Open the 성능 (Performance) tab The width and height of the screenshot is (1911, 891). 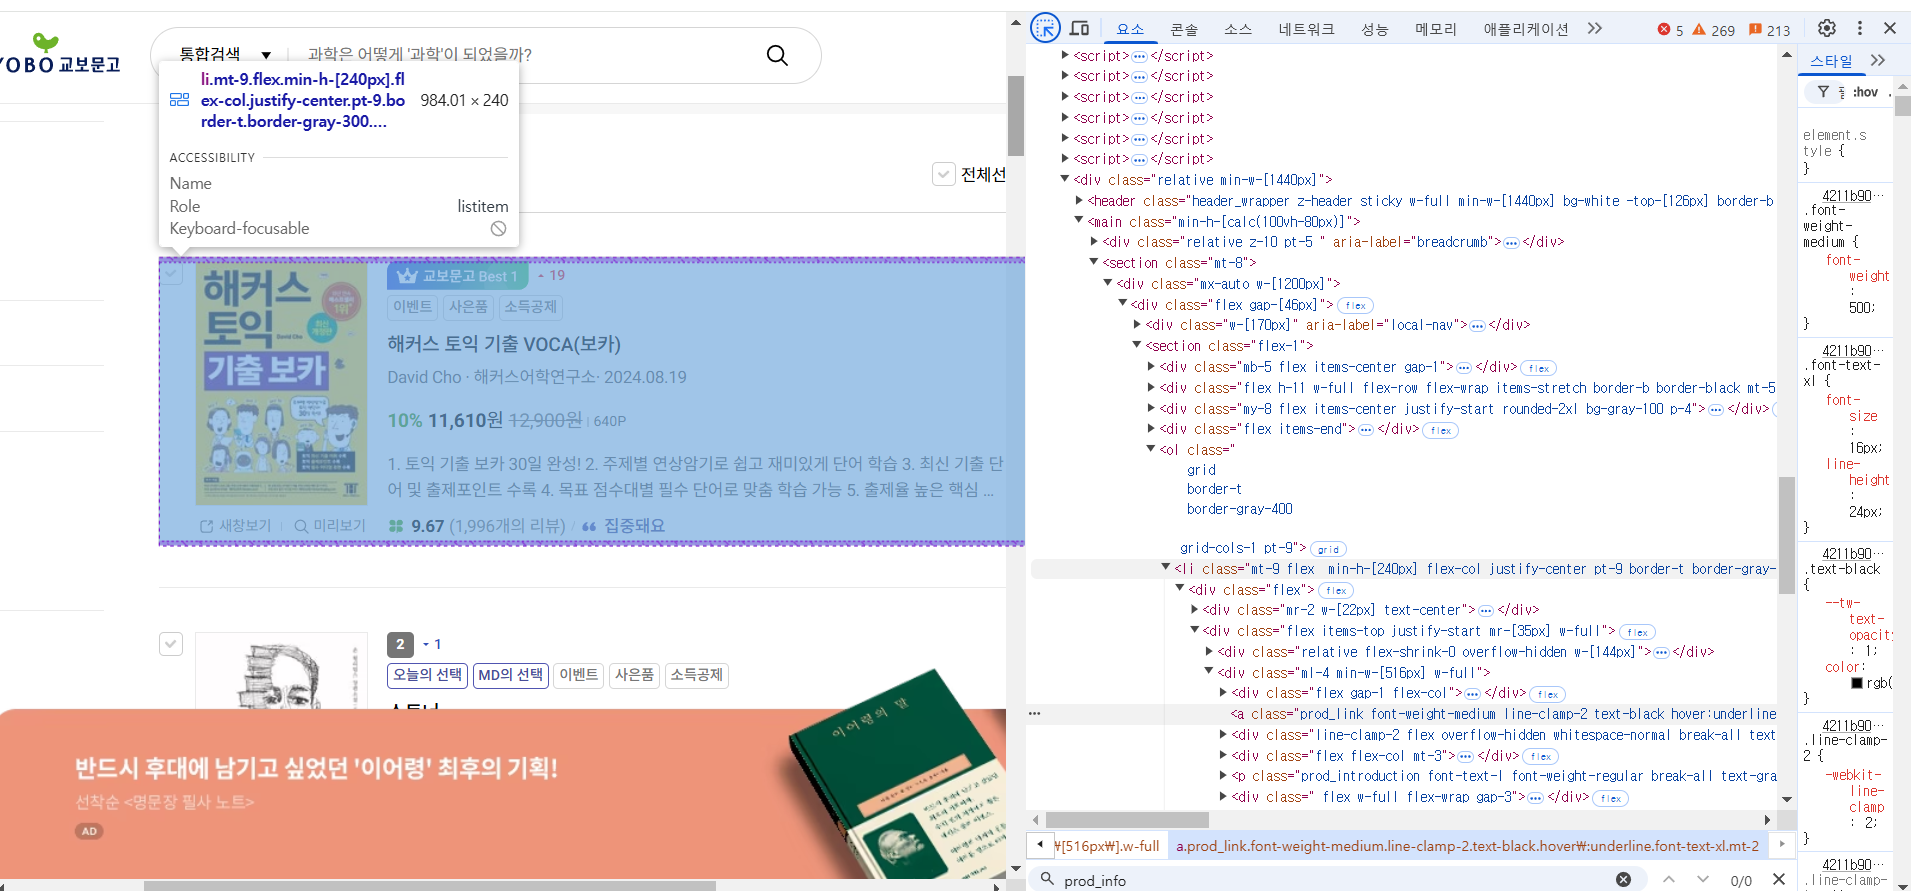pos(1375,29)
